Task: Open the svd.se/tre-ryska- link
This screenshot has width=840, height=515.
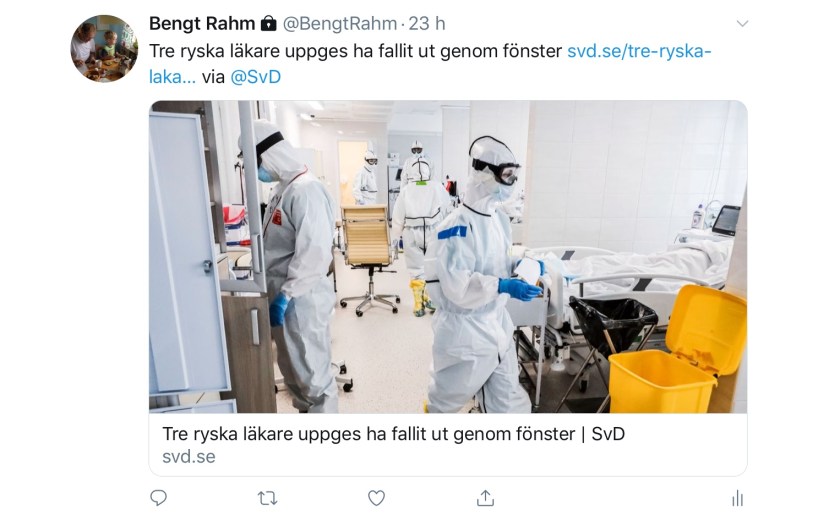Action: (639, 51)
